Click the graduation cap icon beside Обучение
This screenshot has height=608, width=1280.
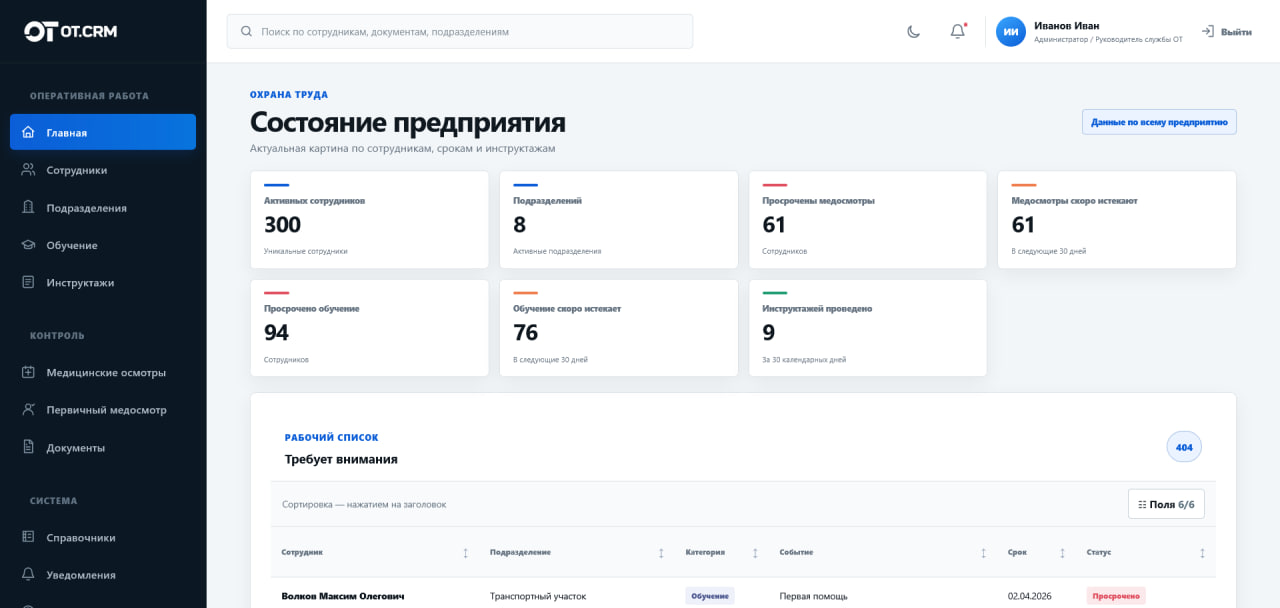coord(28,245)
